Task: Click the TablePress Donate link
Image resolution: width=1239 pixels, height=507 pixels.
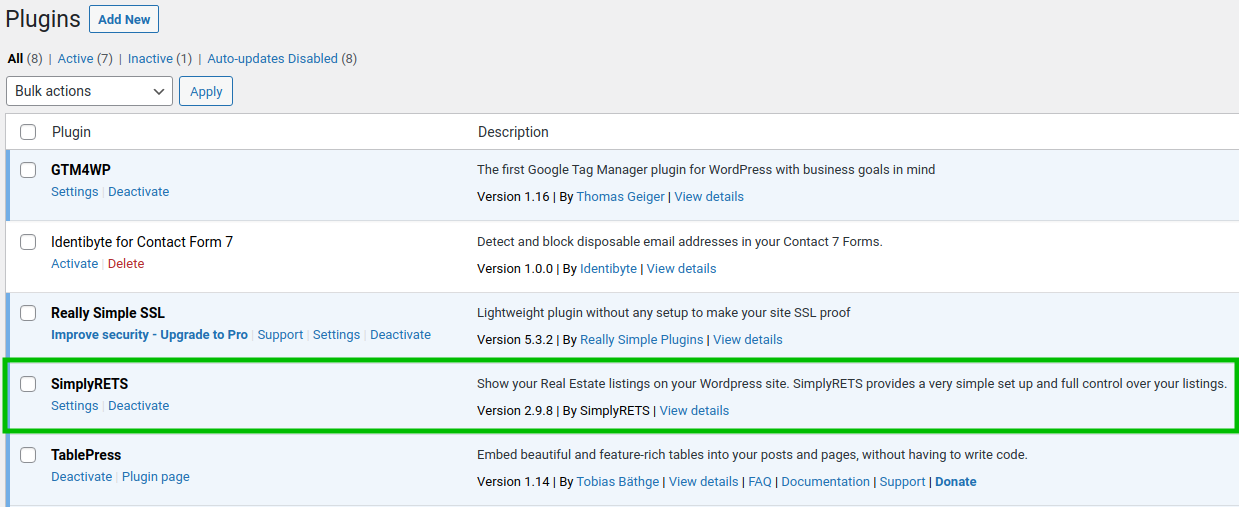Action: (956, 482)
